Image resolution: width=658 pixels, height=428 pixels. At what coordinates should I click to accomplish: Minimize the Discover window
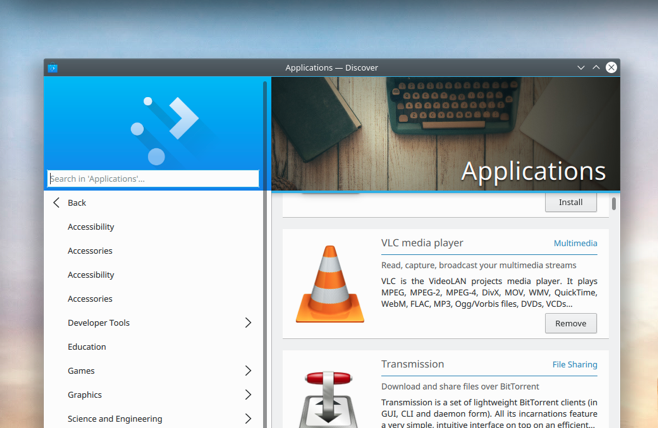point(581,68)
